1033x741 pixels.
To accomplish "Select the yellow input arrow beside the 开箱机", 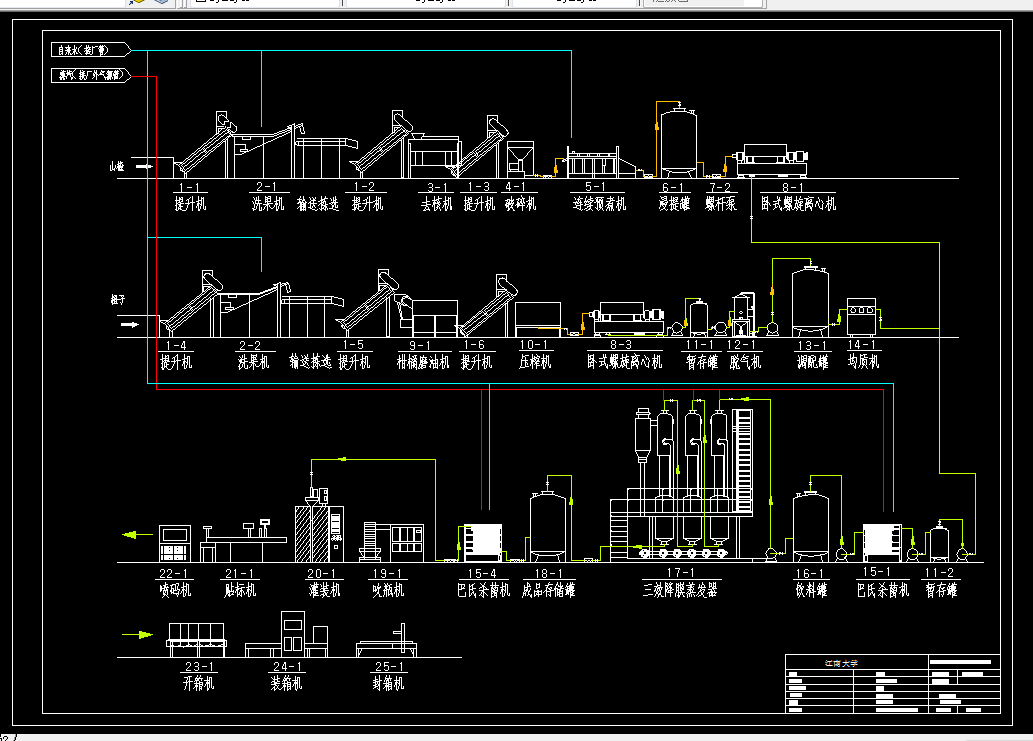I will click(138, 635).
